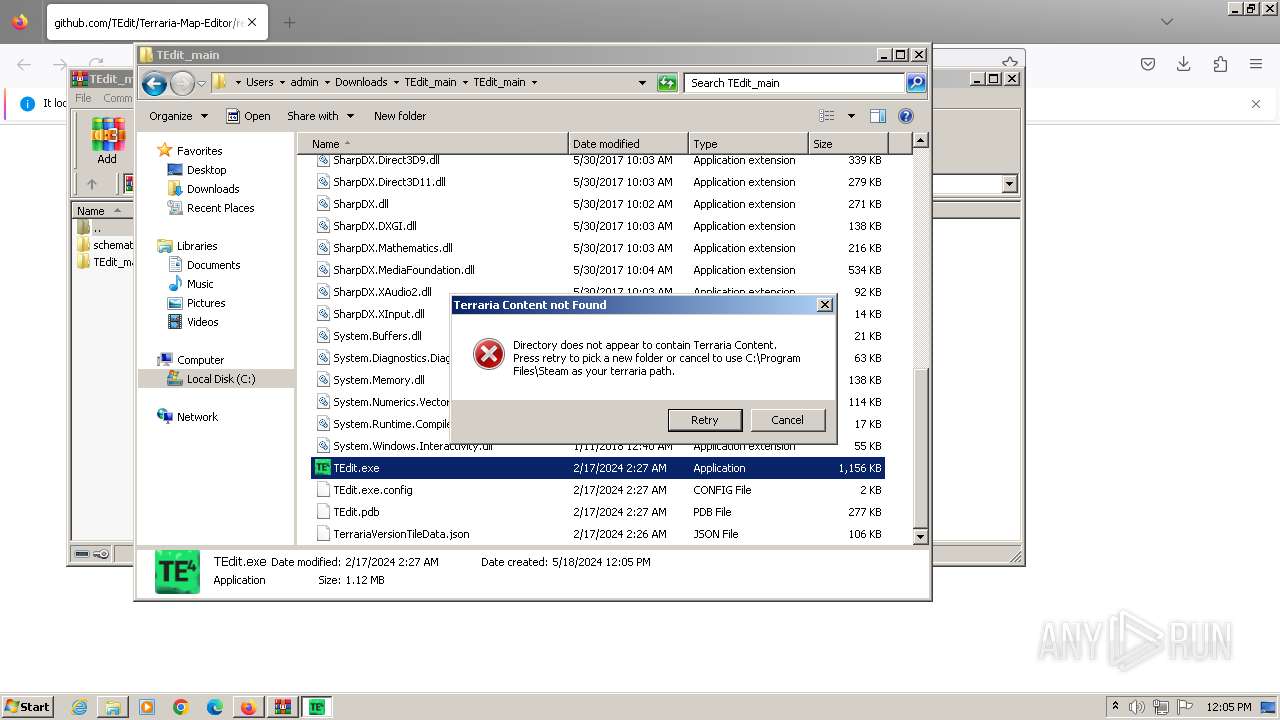Select System.Memory.dll file

pyautogui.click(x=380, y=380)
